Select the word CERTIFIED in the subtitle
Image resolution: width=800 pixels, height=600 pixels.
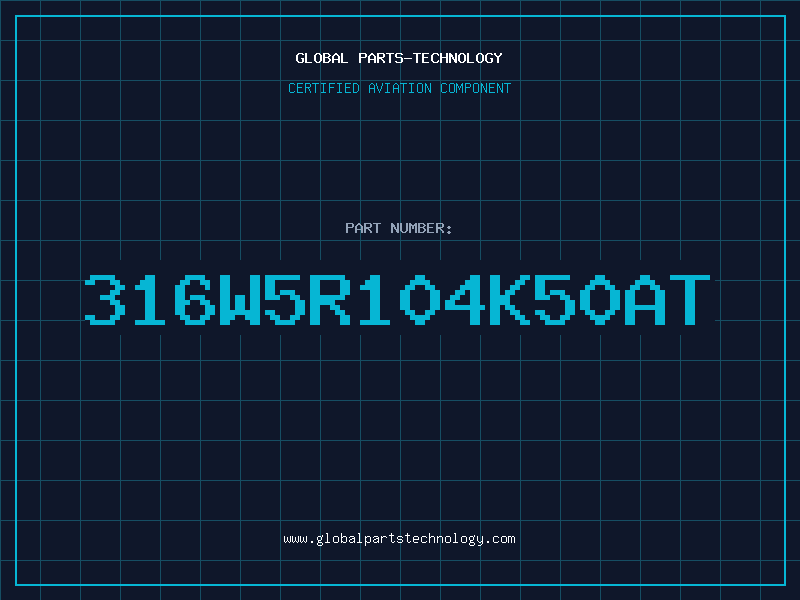(323, 88)
